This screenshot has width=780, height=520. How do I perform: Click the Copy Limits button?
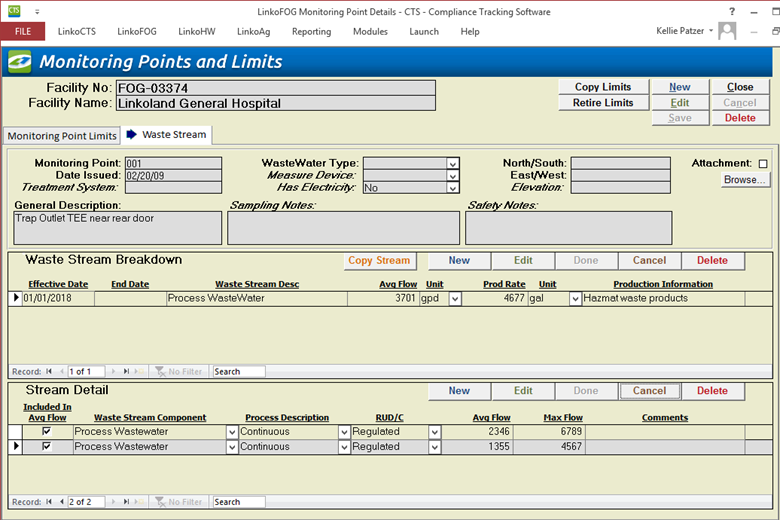coord(603,87)
